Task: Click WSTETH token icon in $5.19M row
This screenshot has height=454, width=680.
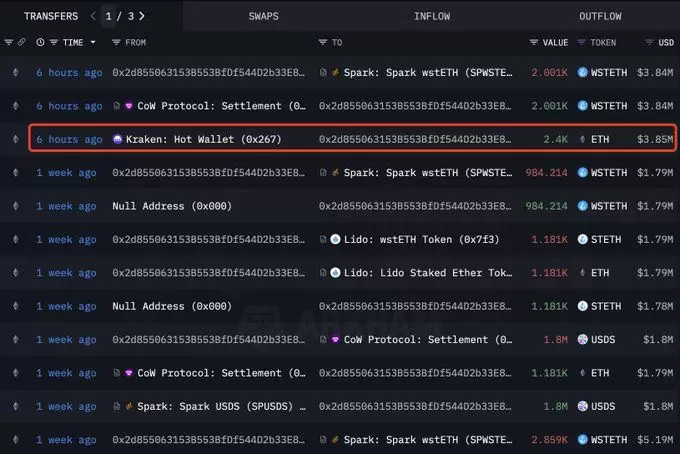Action: [582, 440]
